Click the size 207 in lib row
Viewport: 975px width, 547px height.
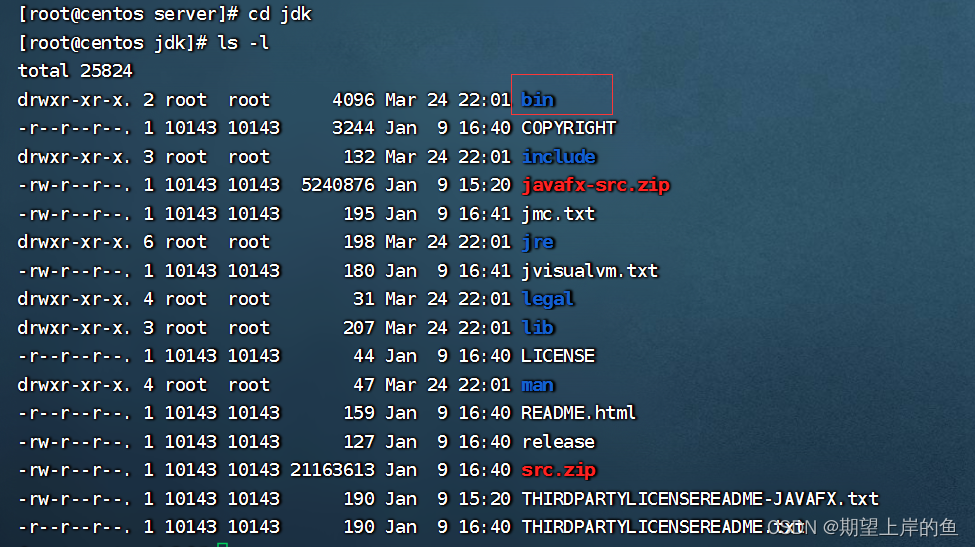point(359,328)
